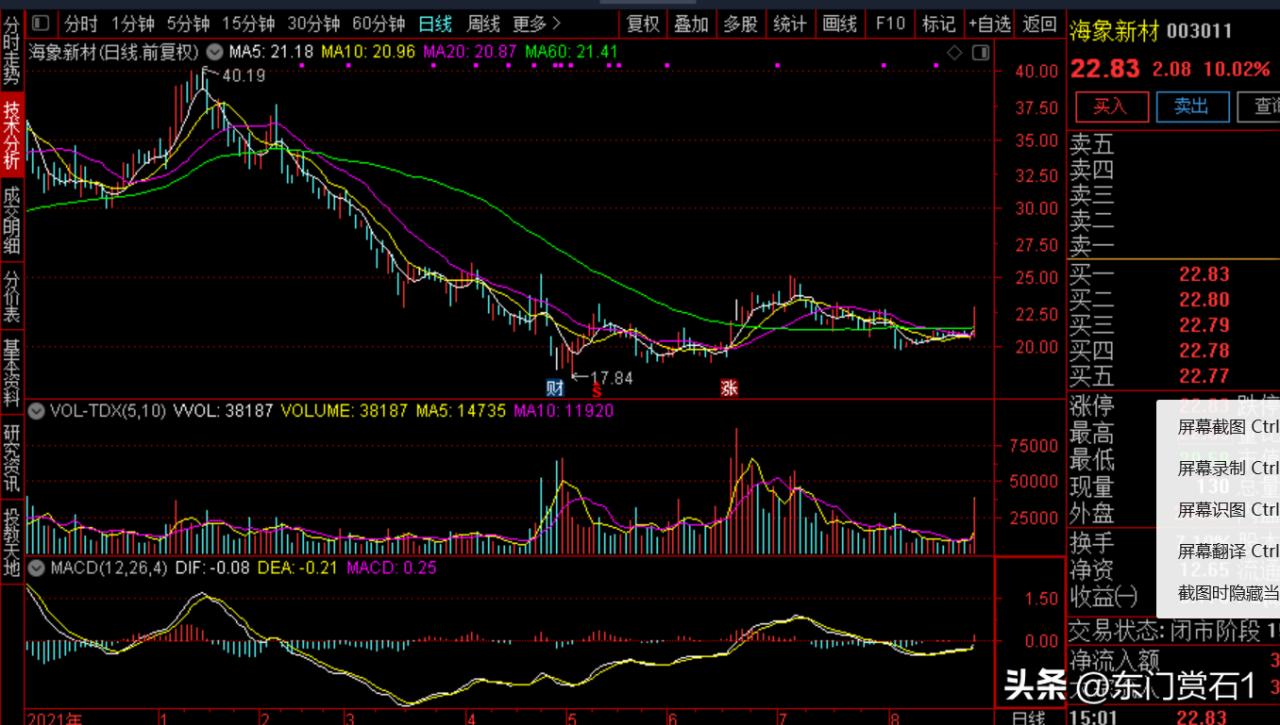Toggle the layout panel icon beside the diamond
This screenshot has width=1280, height=725.
980,52
